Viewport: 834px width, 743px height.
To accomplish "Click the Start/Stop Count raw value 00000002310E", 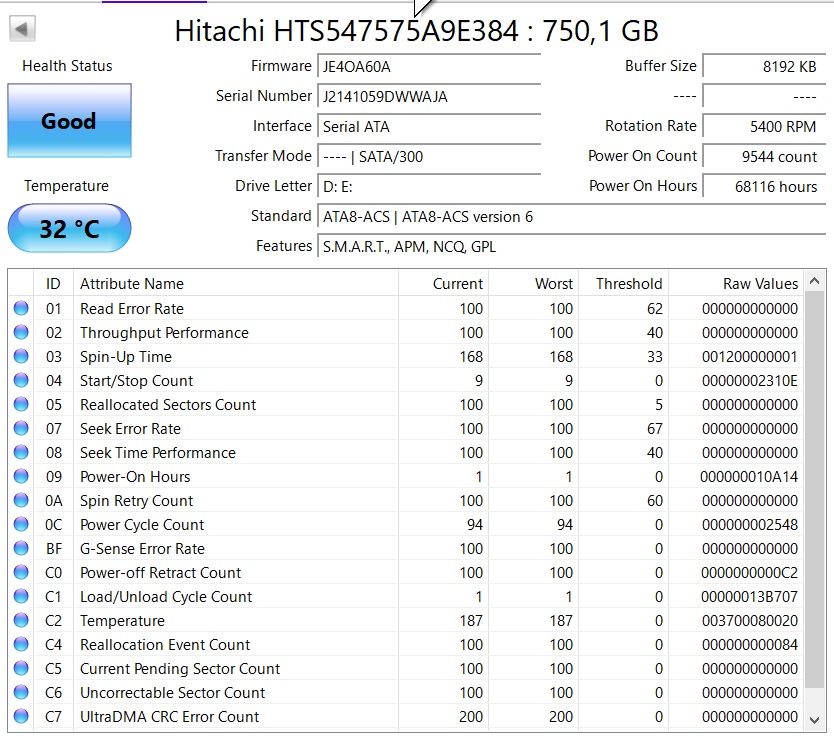I will 749,380.
